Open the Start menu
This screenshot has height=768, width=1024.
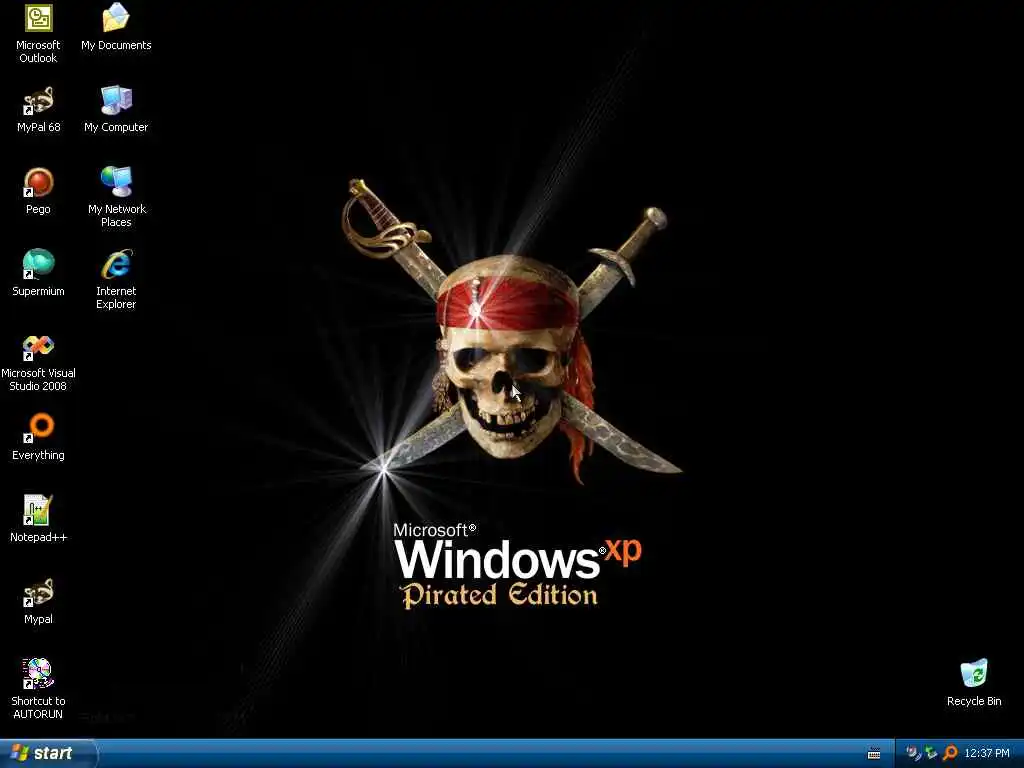[48, 753]
